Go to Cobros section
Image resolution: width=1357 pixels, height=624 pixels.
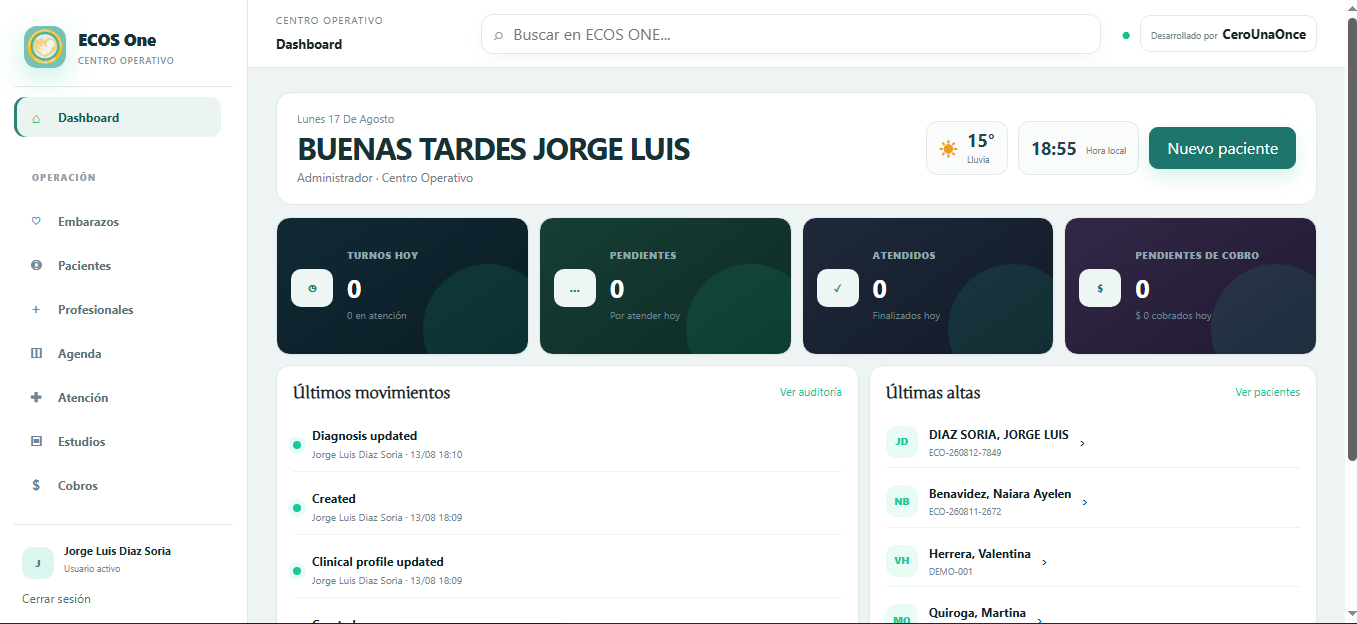coord(118,485)
